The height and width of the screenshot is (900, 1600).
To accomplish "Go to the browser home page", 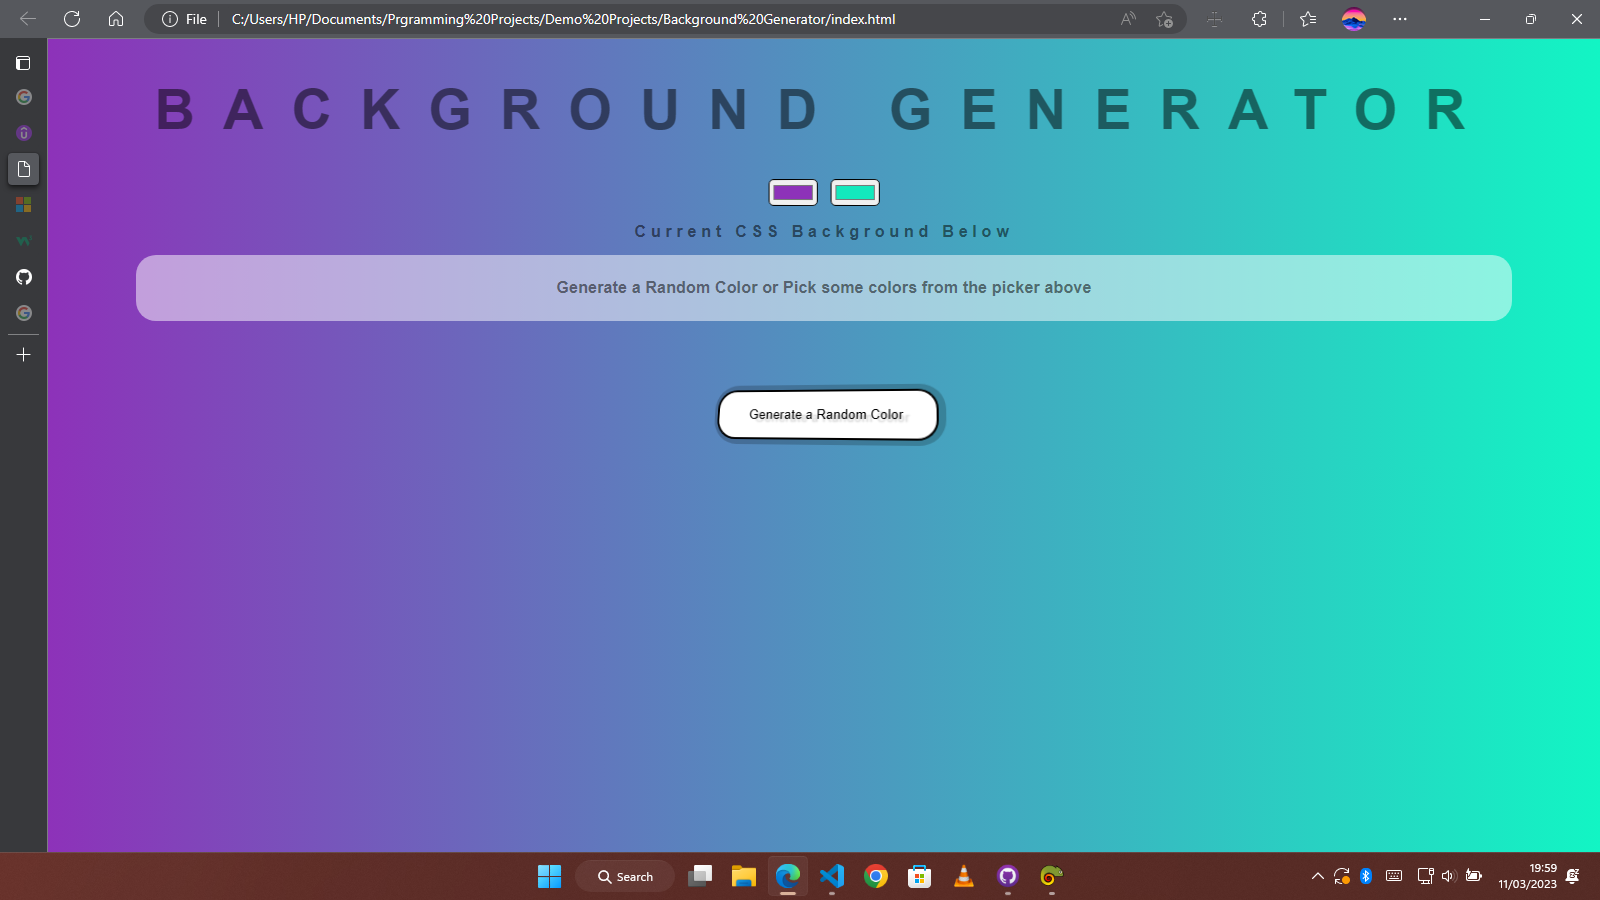I will click(116, 19).
